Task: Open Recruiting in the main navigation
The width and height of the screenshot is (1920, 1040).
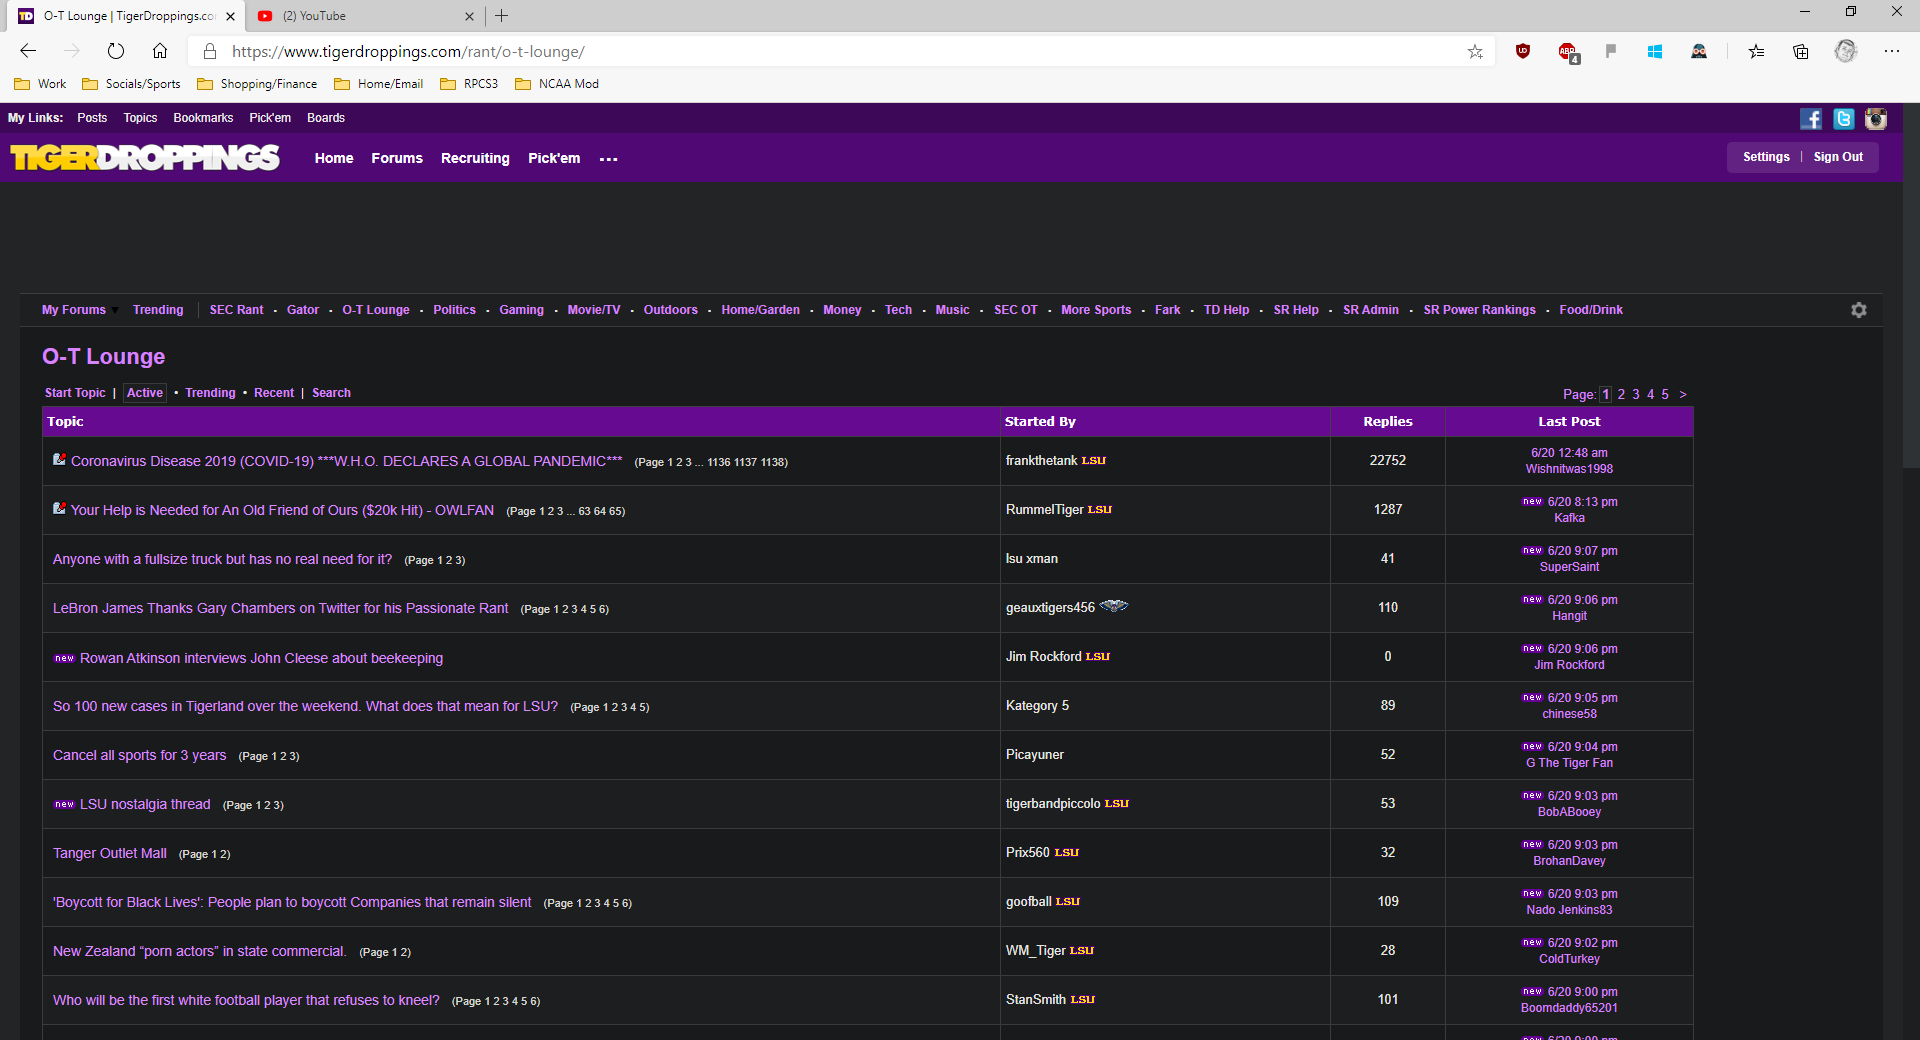Action: click(475, 158)
